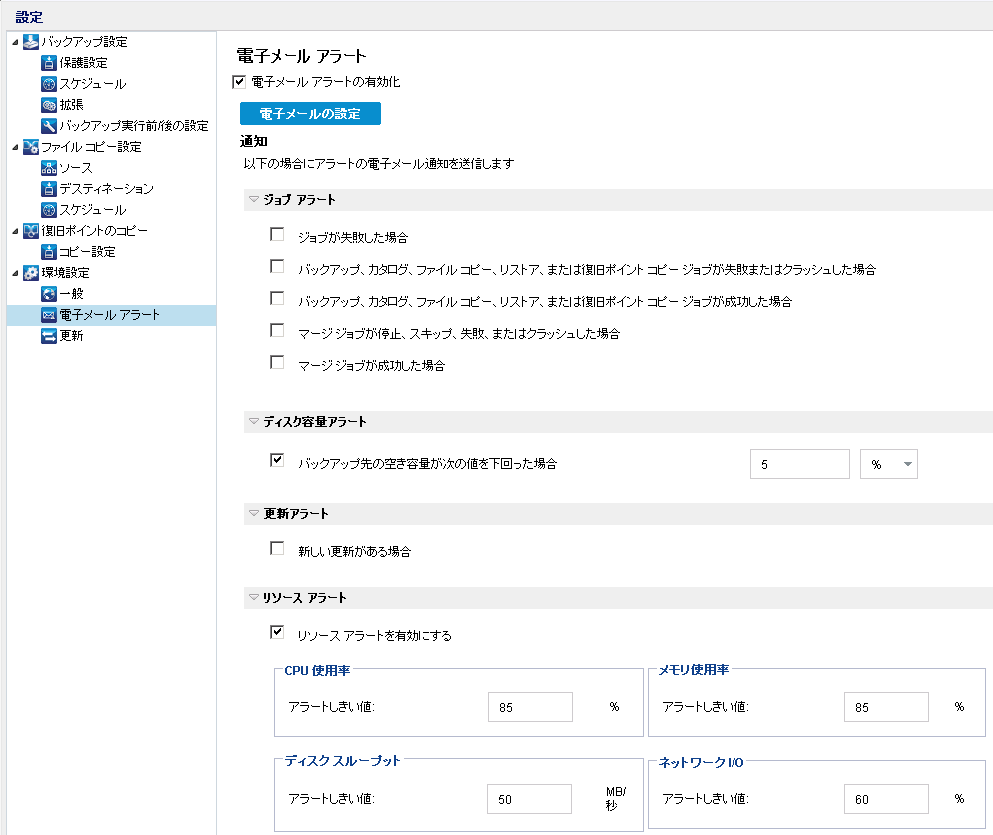Click the ソース icon under ファイル コピー設定
This screenshot has height=835, width=993.
pyautogui.click(x=49, y=168)
